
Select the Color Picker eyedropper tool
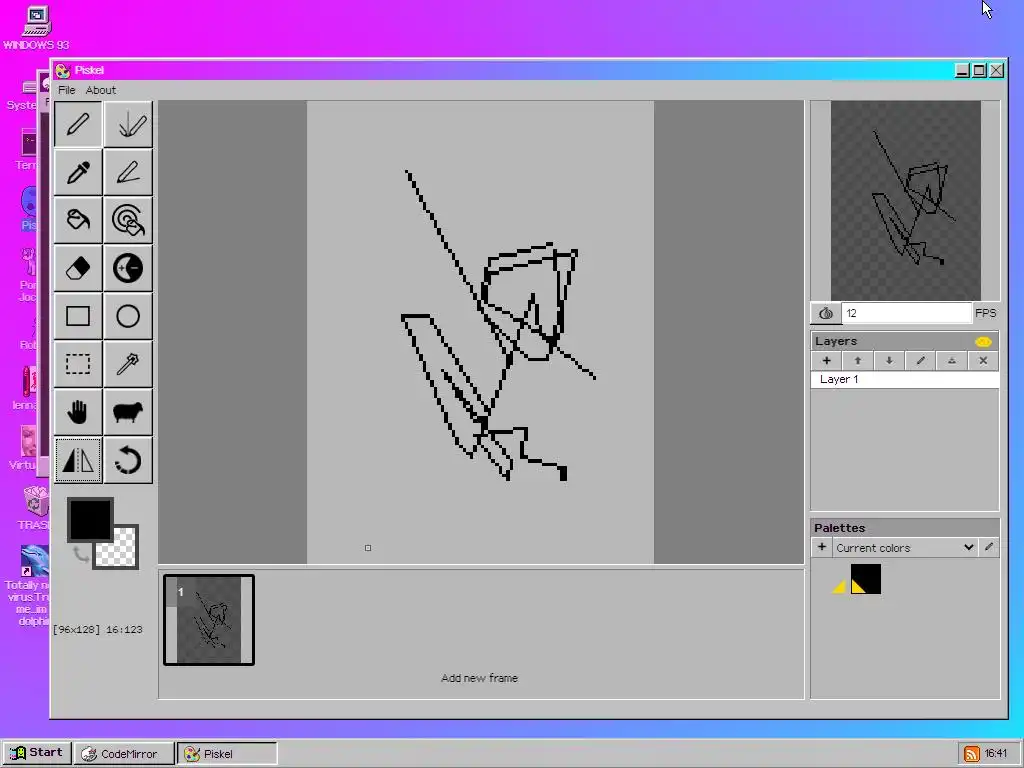(78, 172)
